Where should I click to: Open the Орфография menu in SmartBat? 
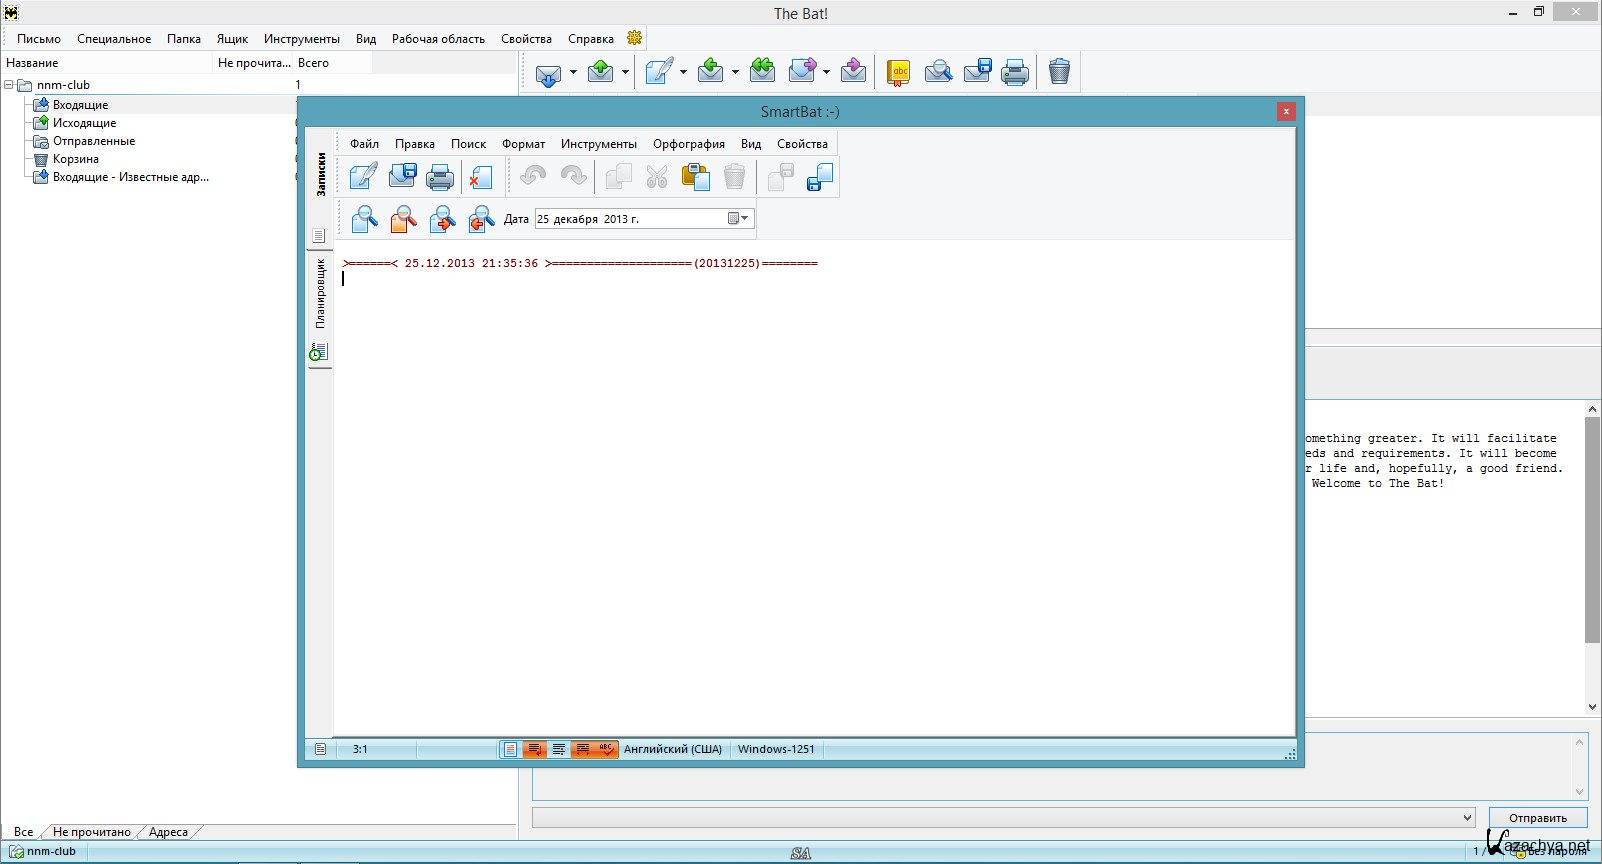(689, 144)
